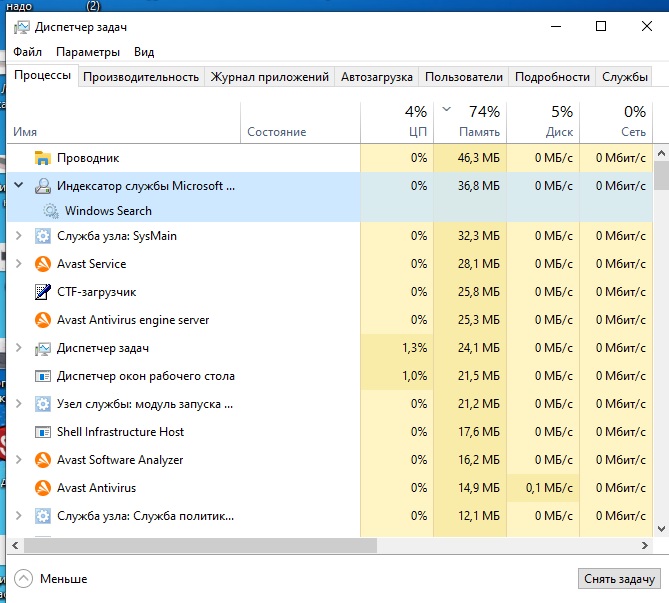Image resolution: width=669 pixels, height=603 pixels.
Task: Click the vertical scrollbar down arrow
Action: tap(661, 529)
